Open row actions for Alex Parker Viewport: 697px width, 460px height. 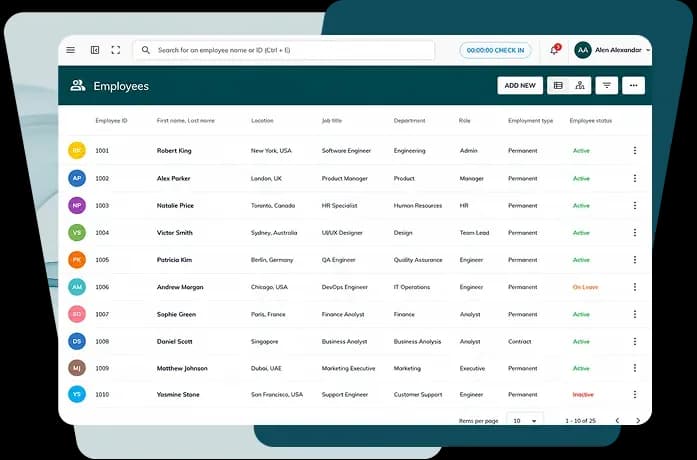(635, 178)
